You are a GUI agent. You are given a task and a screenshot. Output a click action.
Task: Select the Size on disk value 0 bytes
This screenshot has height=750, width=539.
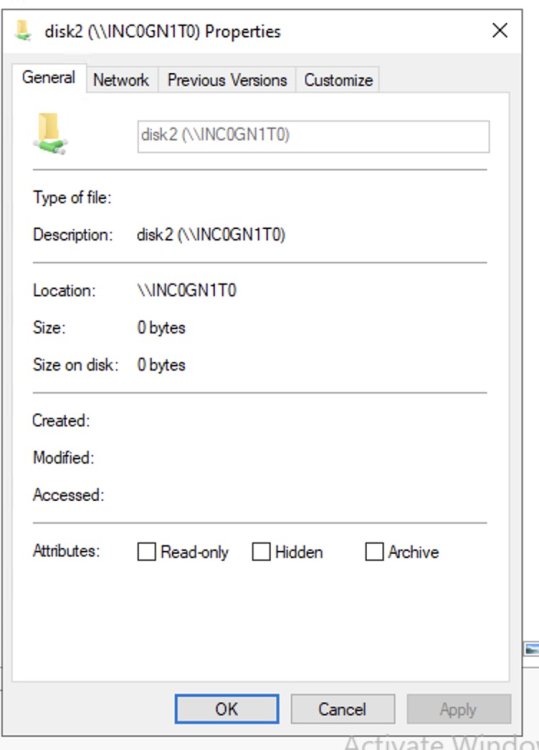click(161, 365)
